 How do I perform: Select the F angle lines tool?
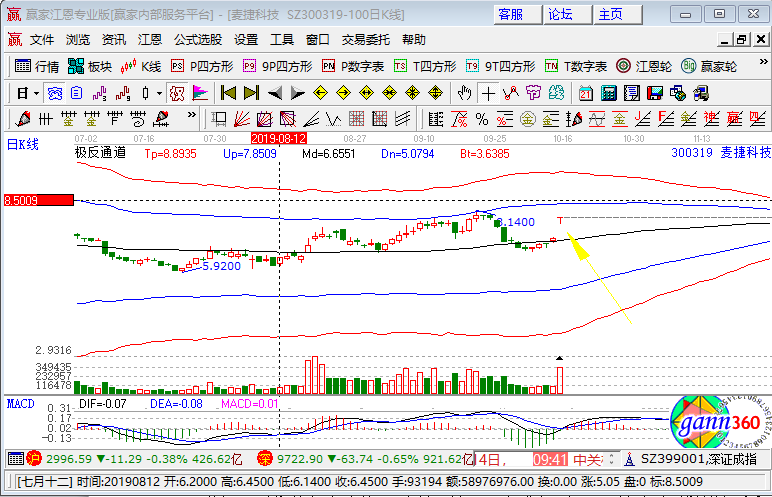click(x=666, y=119)
